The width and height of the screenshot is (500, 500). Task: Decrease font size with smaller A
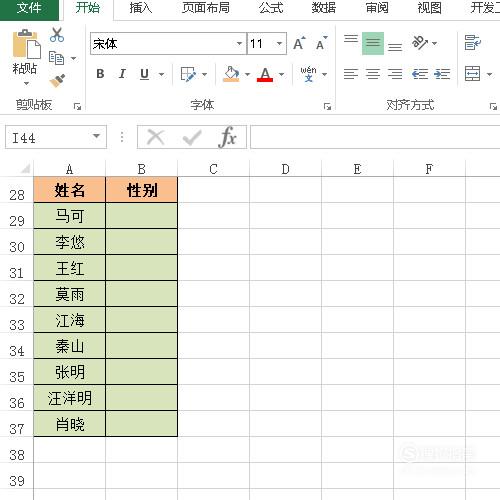point(321,43)
